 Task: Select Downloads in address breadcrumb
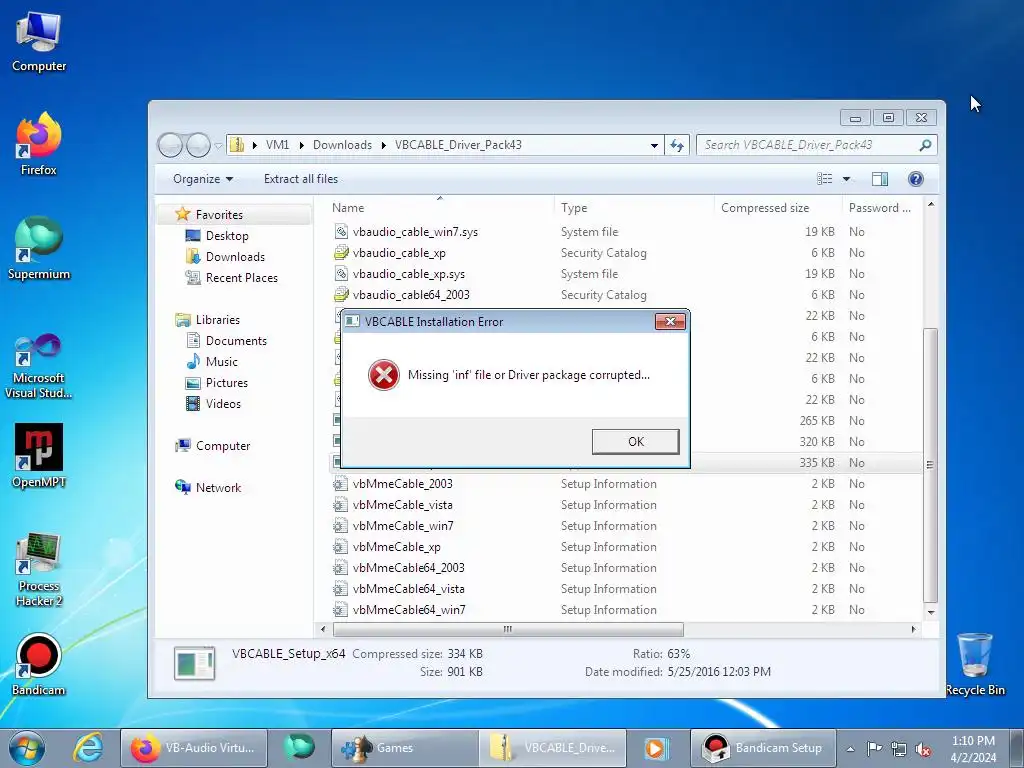click(342, 145)
